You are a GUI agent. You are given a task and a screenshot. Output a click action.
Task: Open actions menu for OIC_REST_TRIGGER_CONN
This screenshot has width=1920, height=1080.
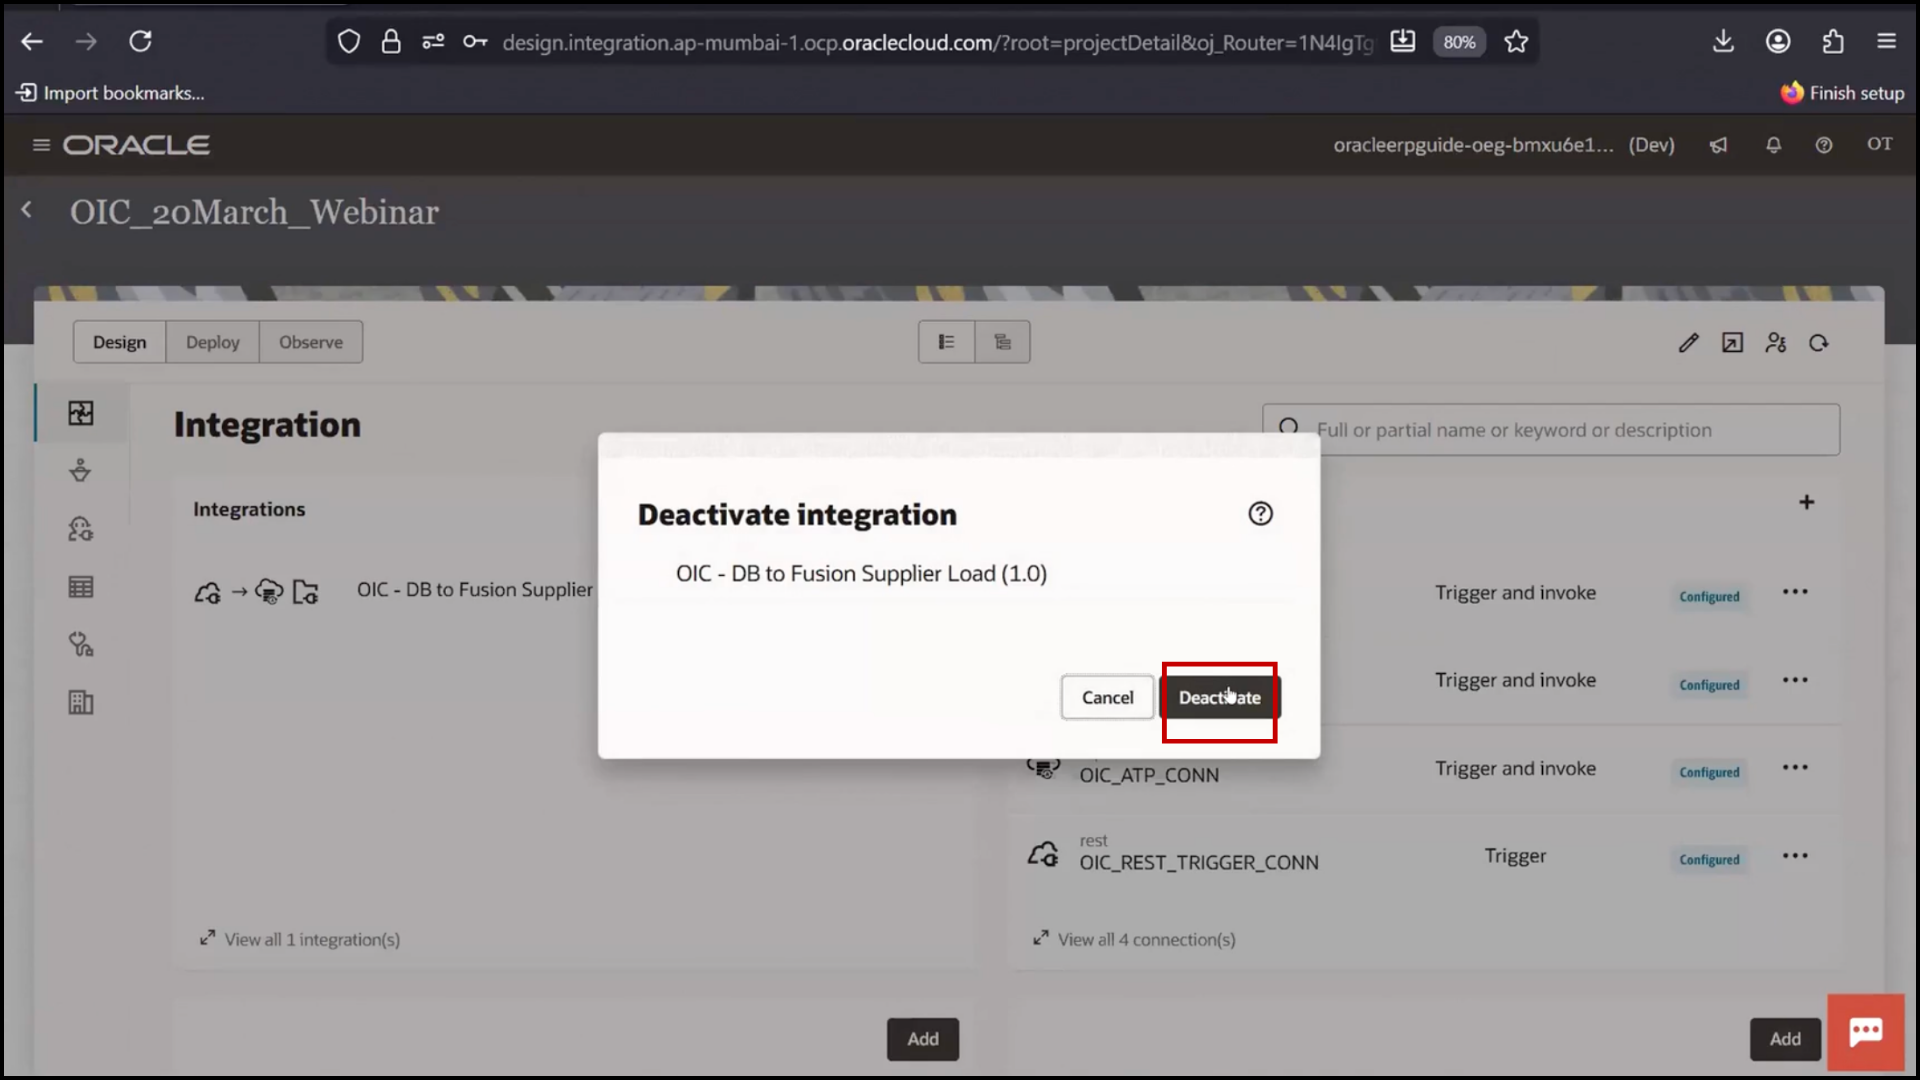(1795, 856)
